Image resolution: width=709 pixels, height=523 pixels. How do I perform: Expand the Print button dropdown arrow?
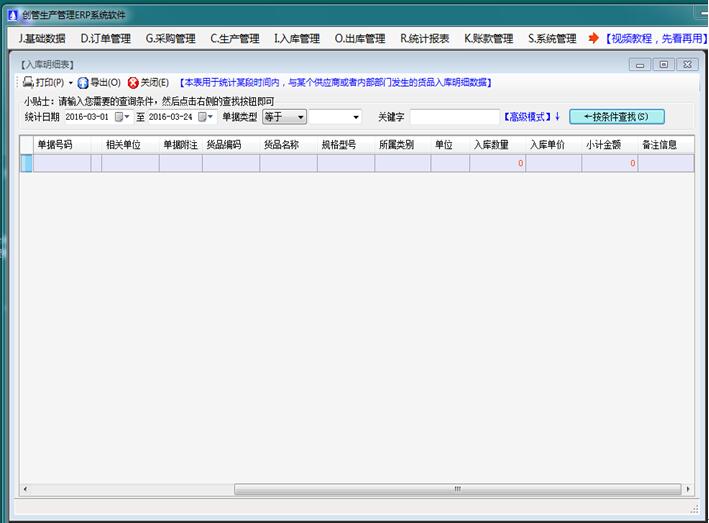click(x=71, y=82)
